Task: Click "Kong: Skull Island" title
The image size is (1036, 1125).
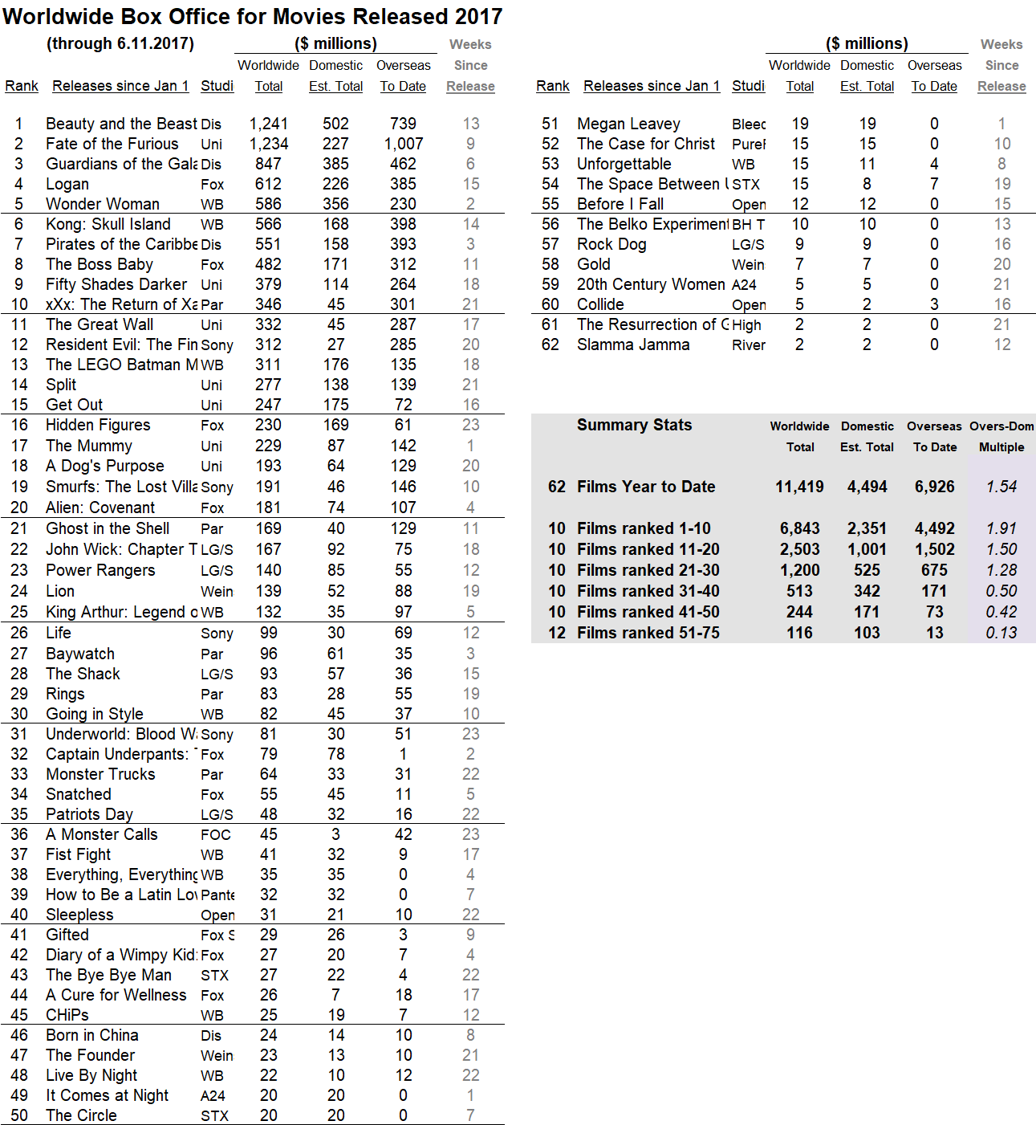Action: coord(108,224)
